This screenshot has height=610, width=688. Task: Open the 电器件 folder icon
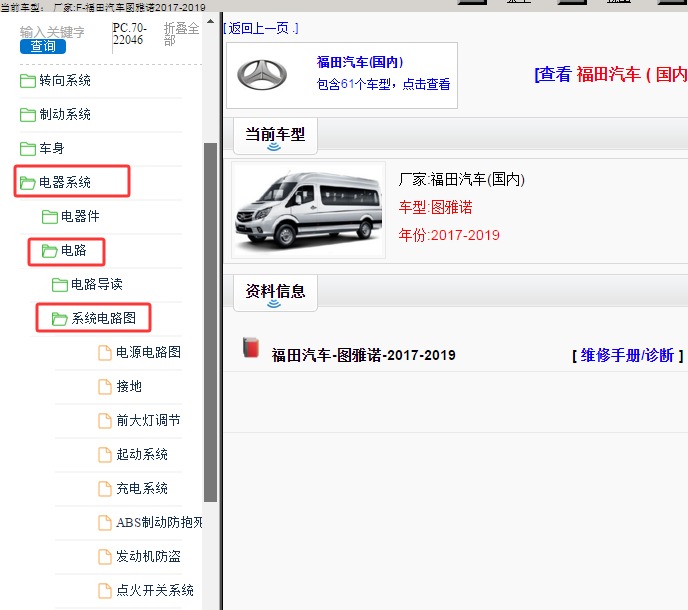click(50, 216)
